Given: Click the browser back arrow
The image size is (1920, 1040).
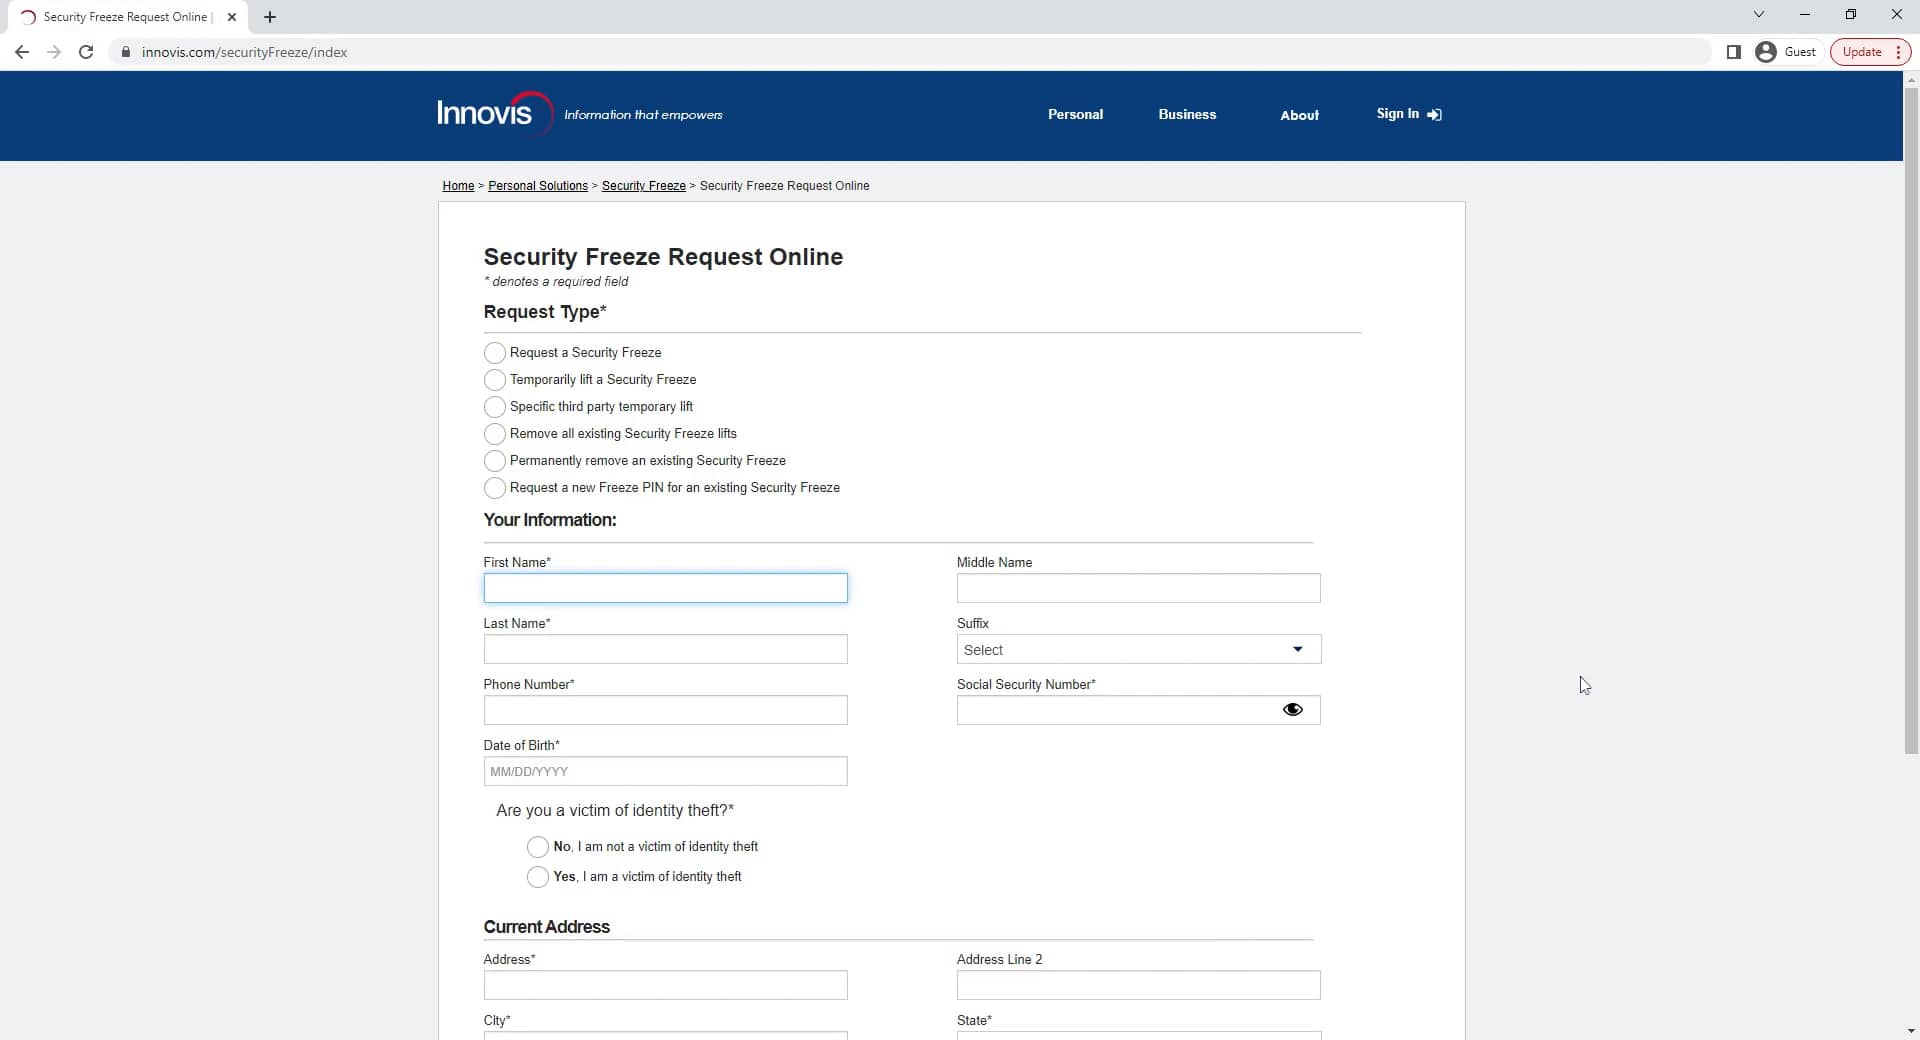Looking at the screenshot, I should (22, 52).
